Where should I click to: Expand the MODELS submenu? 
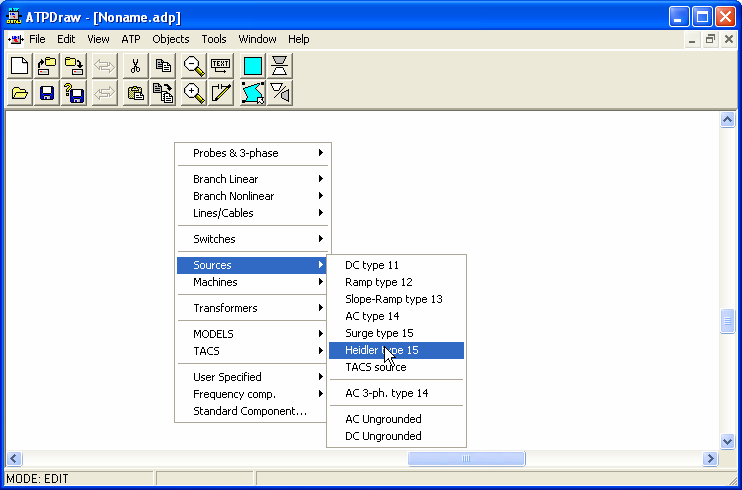(x=253, y=334)
